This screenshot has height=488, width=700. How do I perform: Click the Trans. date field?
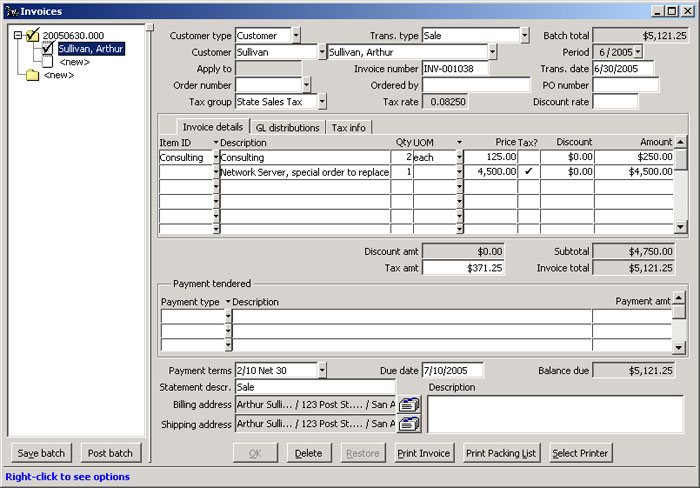(623, 68)
